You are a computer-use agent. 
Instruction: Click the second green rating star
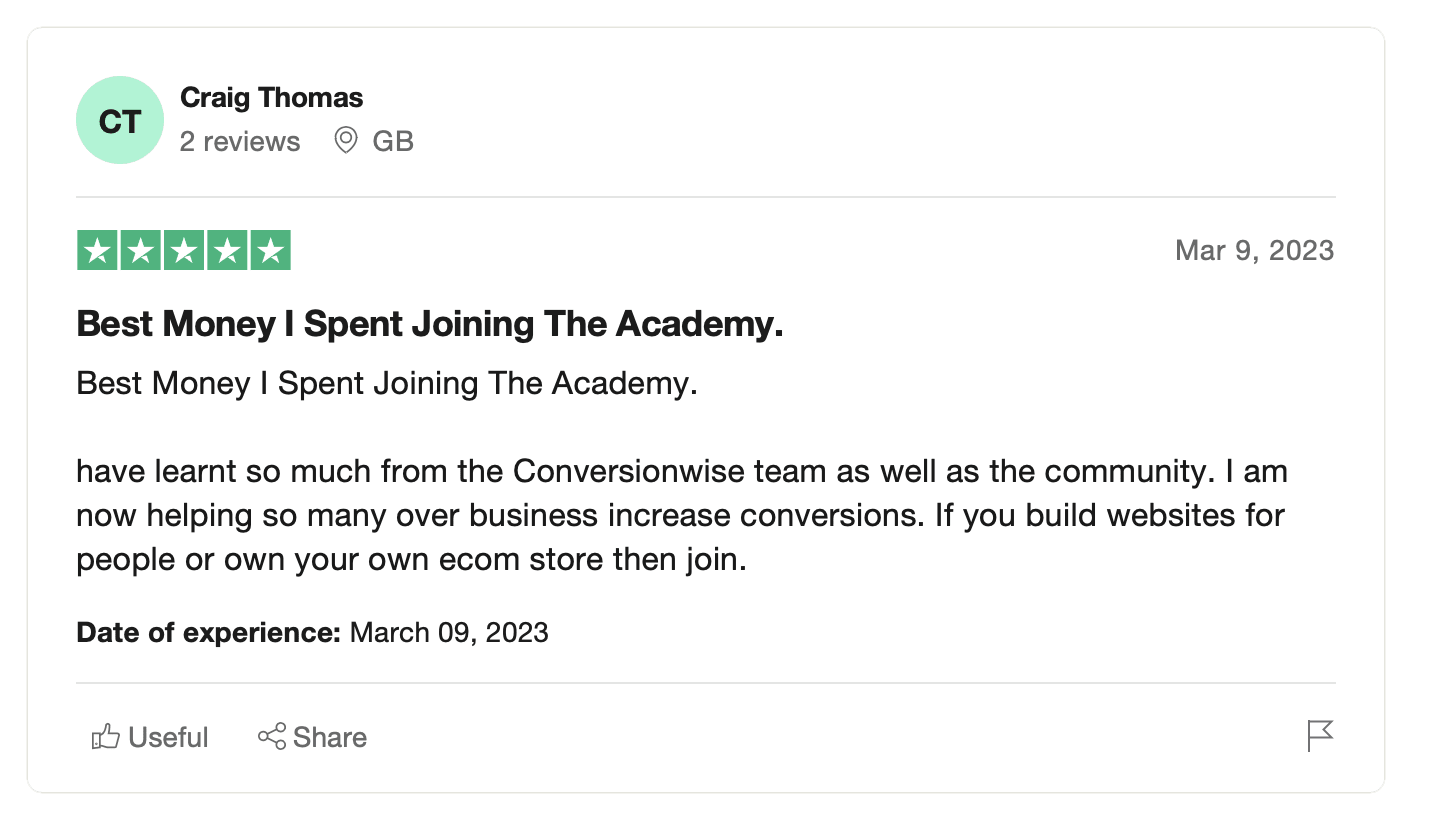pos(140,251)
